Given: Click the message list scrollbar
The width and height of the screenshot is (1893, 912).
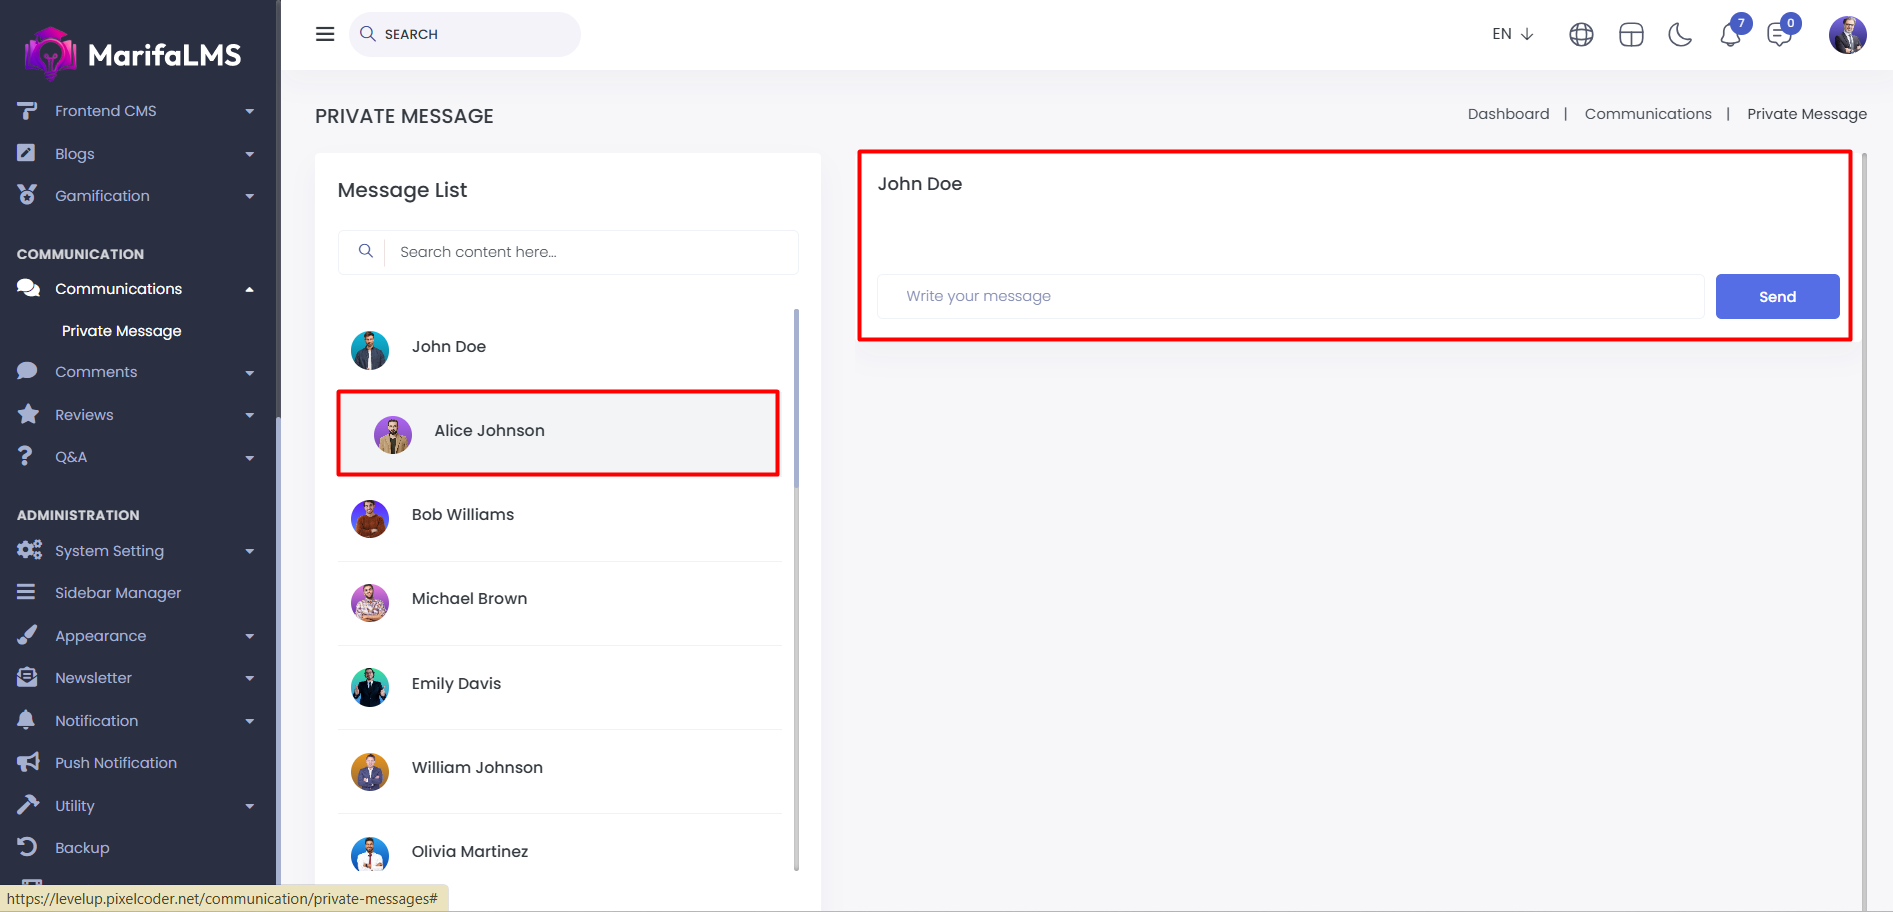Looking at the screenshot, I should click(x=796, y=400).
